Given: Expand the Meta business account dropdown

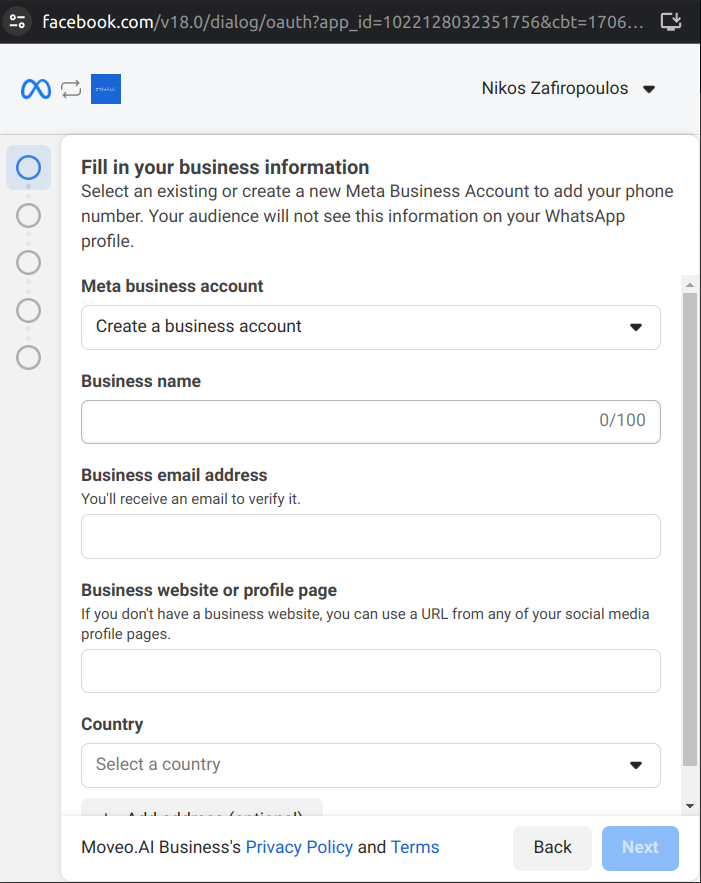Looking at the screenshot, I should coord(370,327).
